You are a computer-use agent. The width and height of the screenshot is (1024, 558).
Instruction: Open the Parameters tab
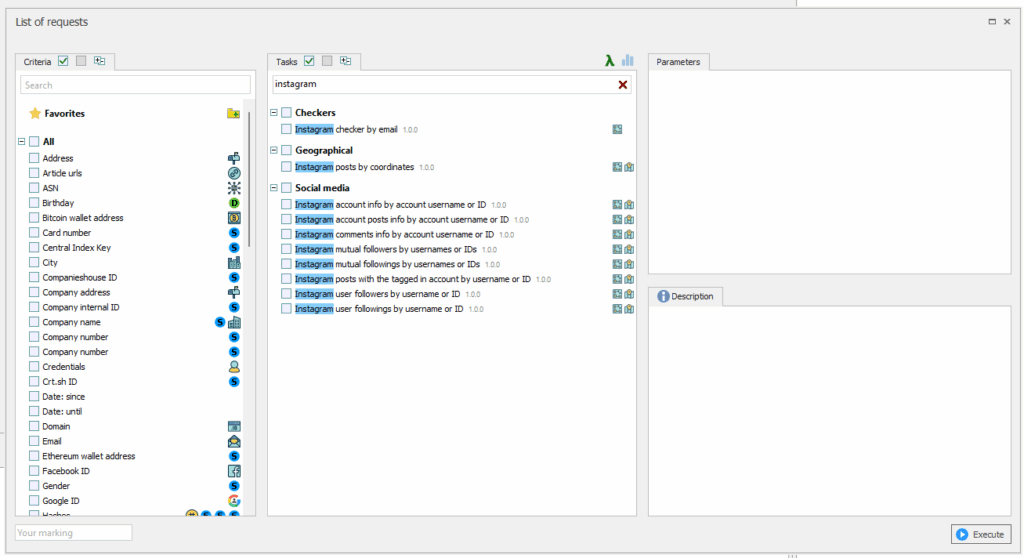(x=678, y=61)
